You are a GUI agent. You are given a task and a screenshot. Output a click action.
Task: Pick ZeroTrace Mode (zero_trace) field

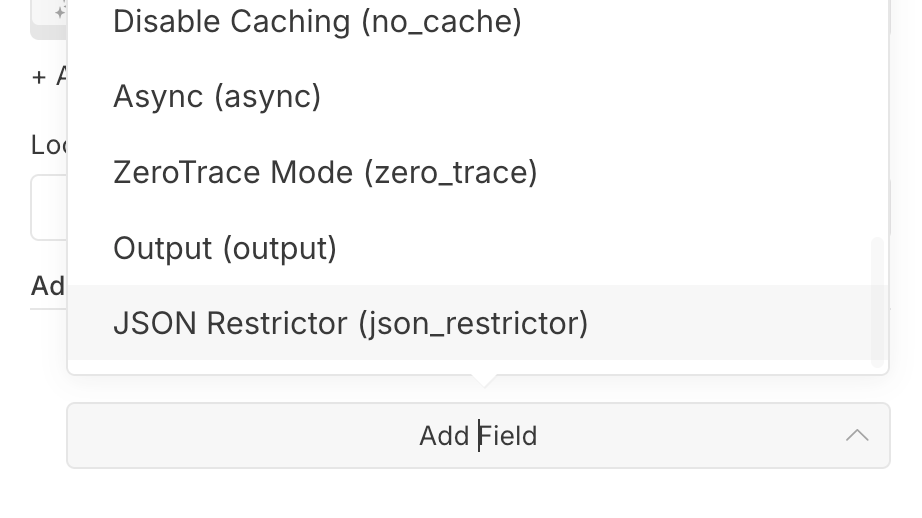pyautogui.click(x=325, y=173)
